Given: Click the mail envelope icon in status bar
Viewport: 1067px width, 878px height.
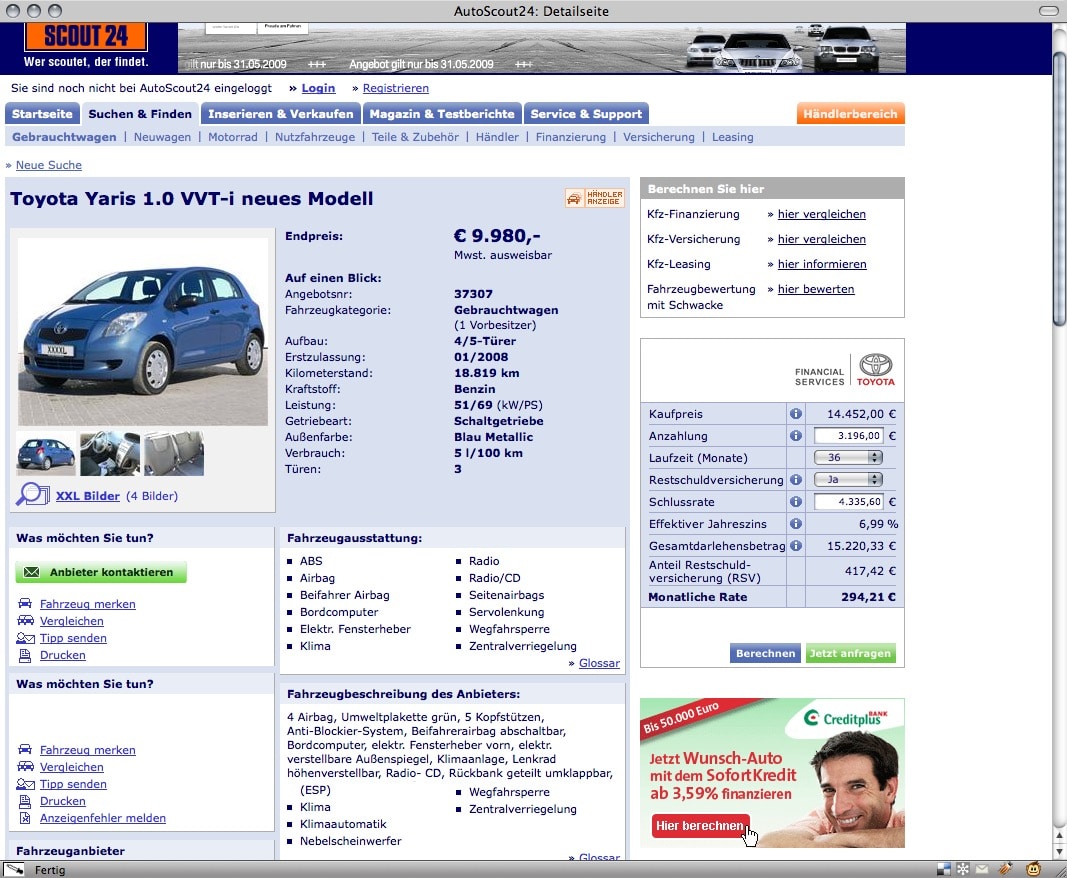Looking at the screenshot, I should click(982, 869).
